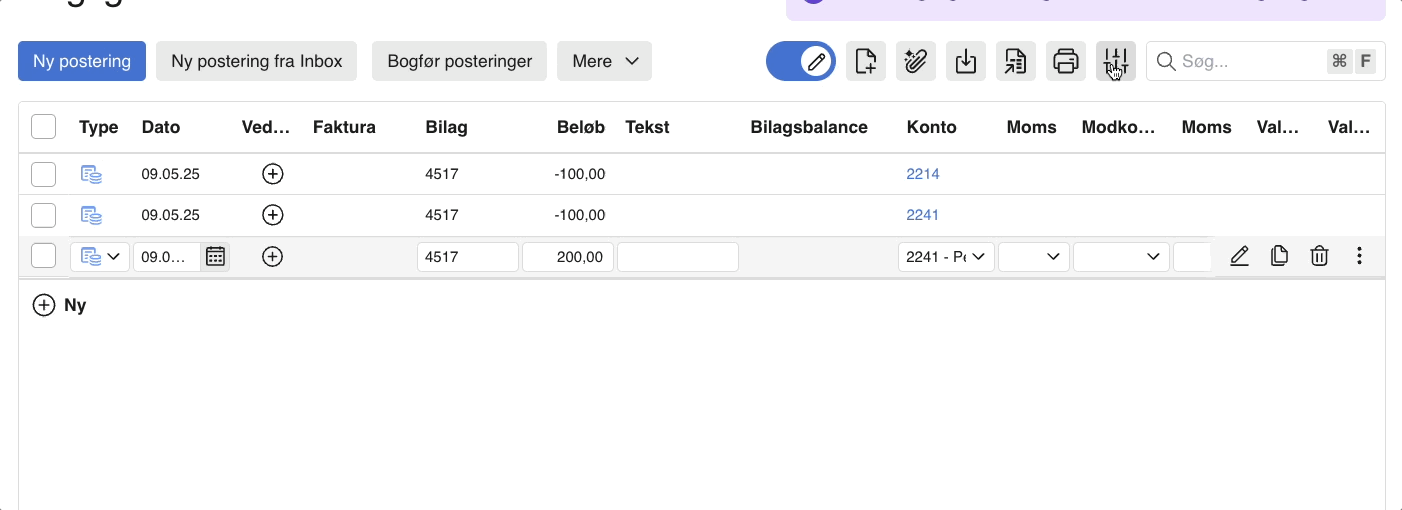The image size is (1402, 510).
Task: Open the entry type dropdown in edit row
Action: [100, 257]
